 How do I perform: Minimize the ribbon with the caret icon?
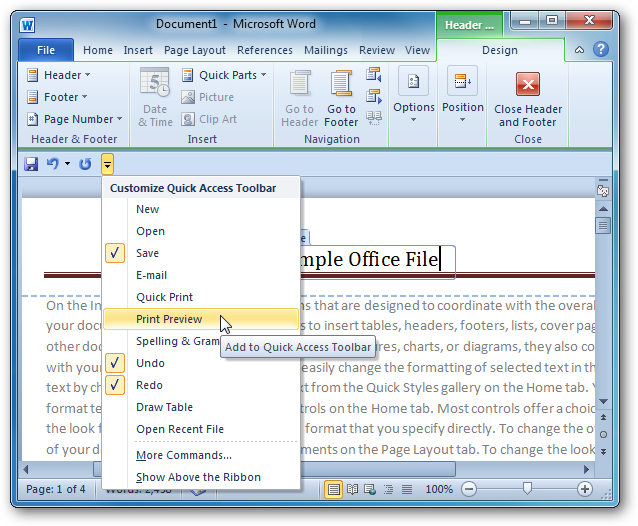pos(579,50)
